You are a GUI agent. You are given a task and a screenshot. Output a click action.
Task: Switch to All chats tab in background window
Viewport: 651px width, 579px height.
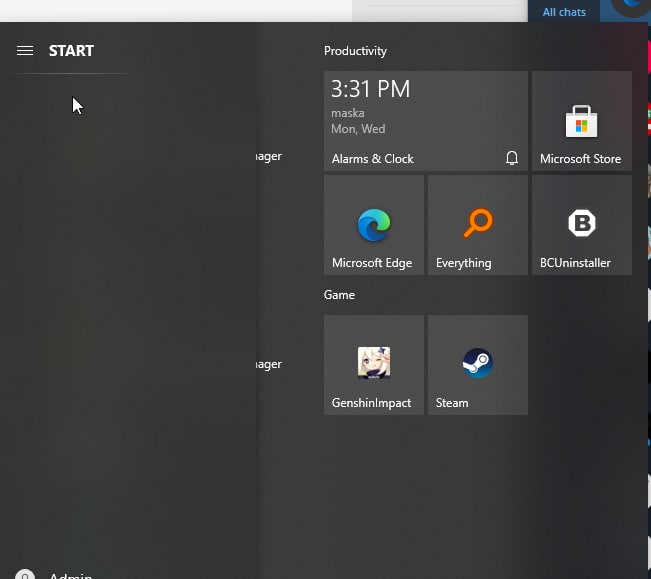[564, 12]
